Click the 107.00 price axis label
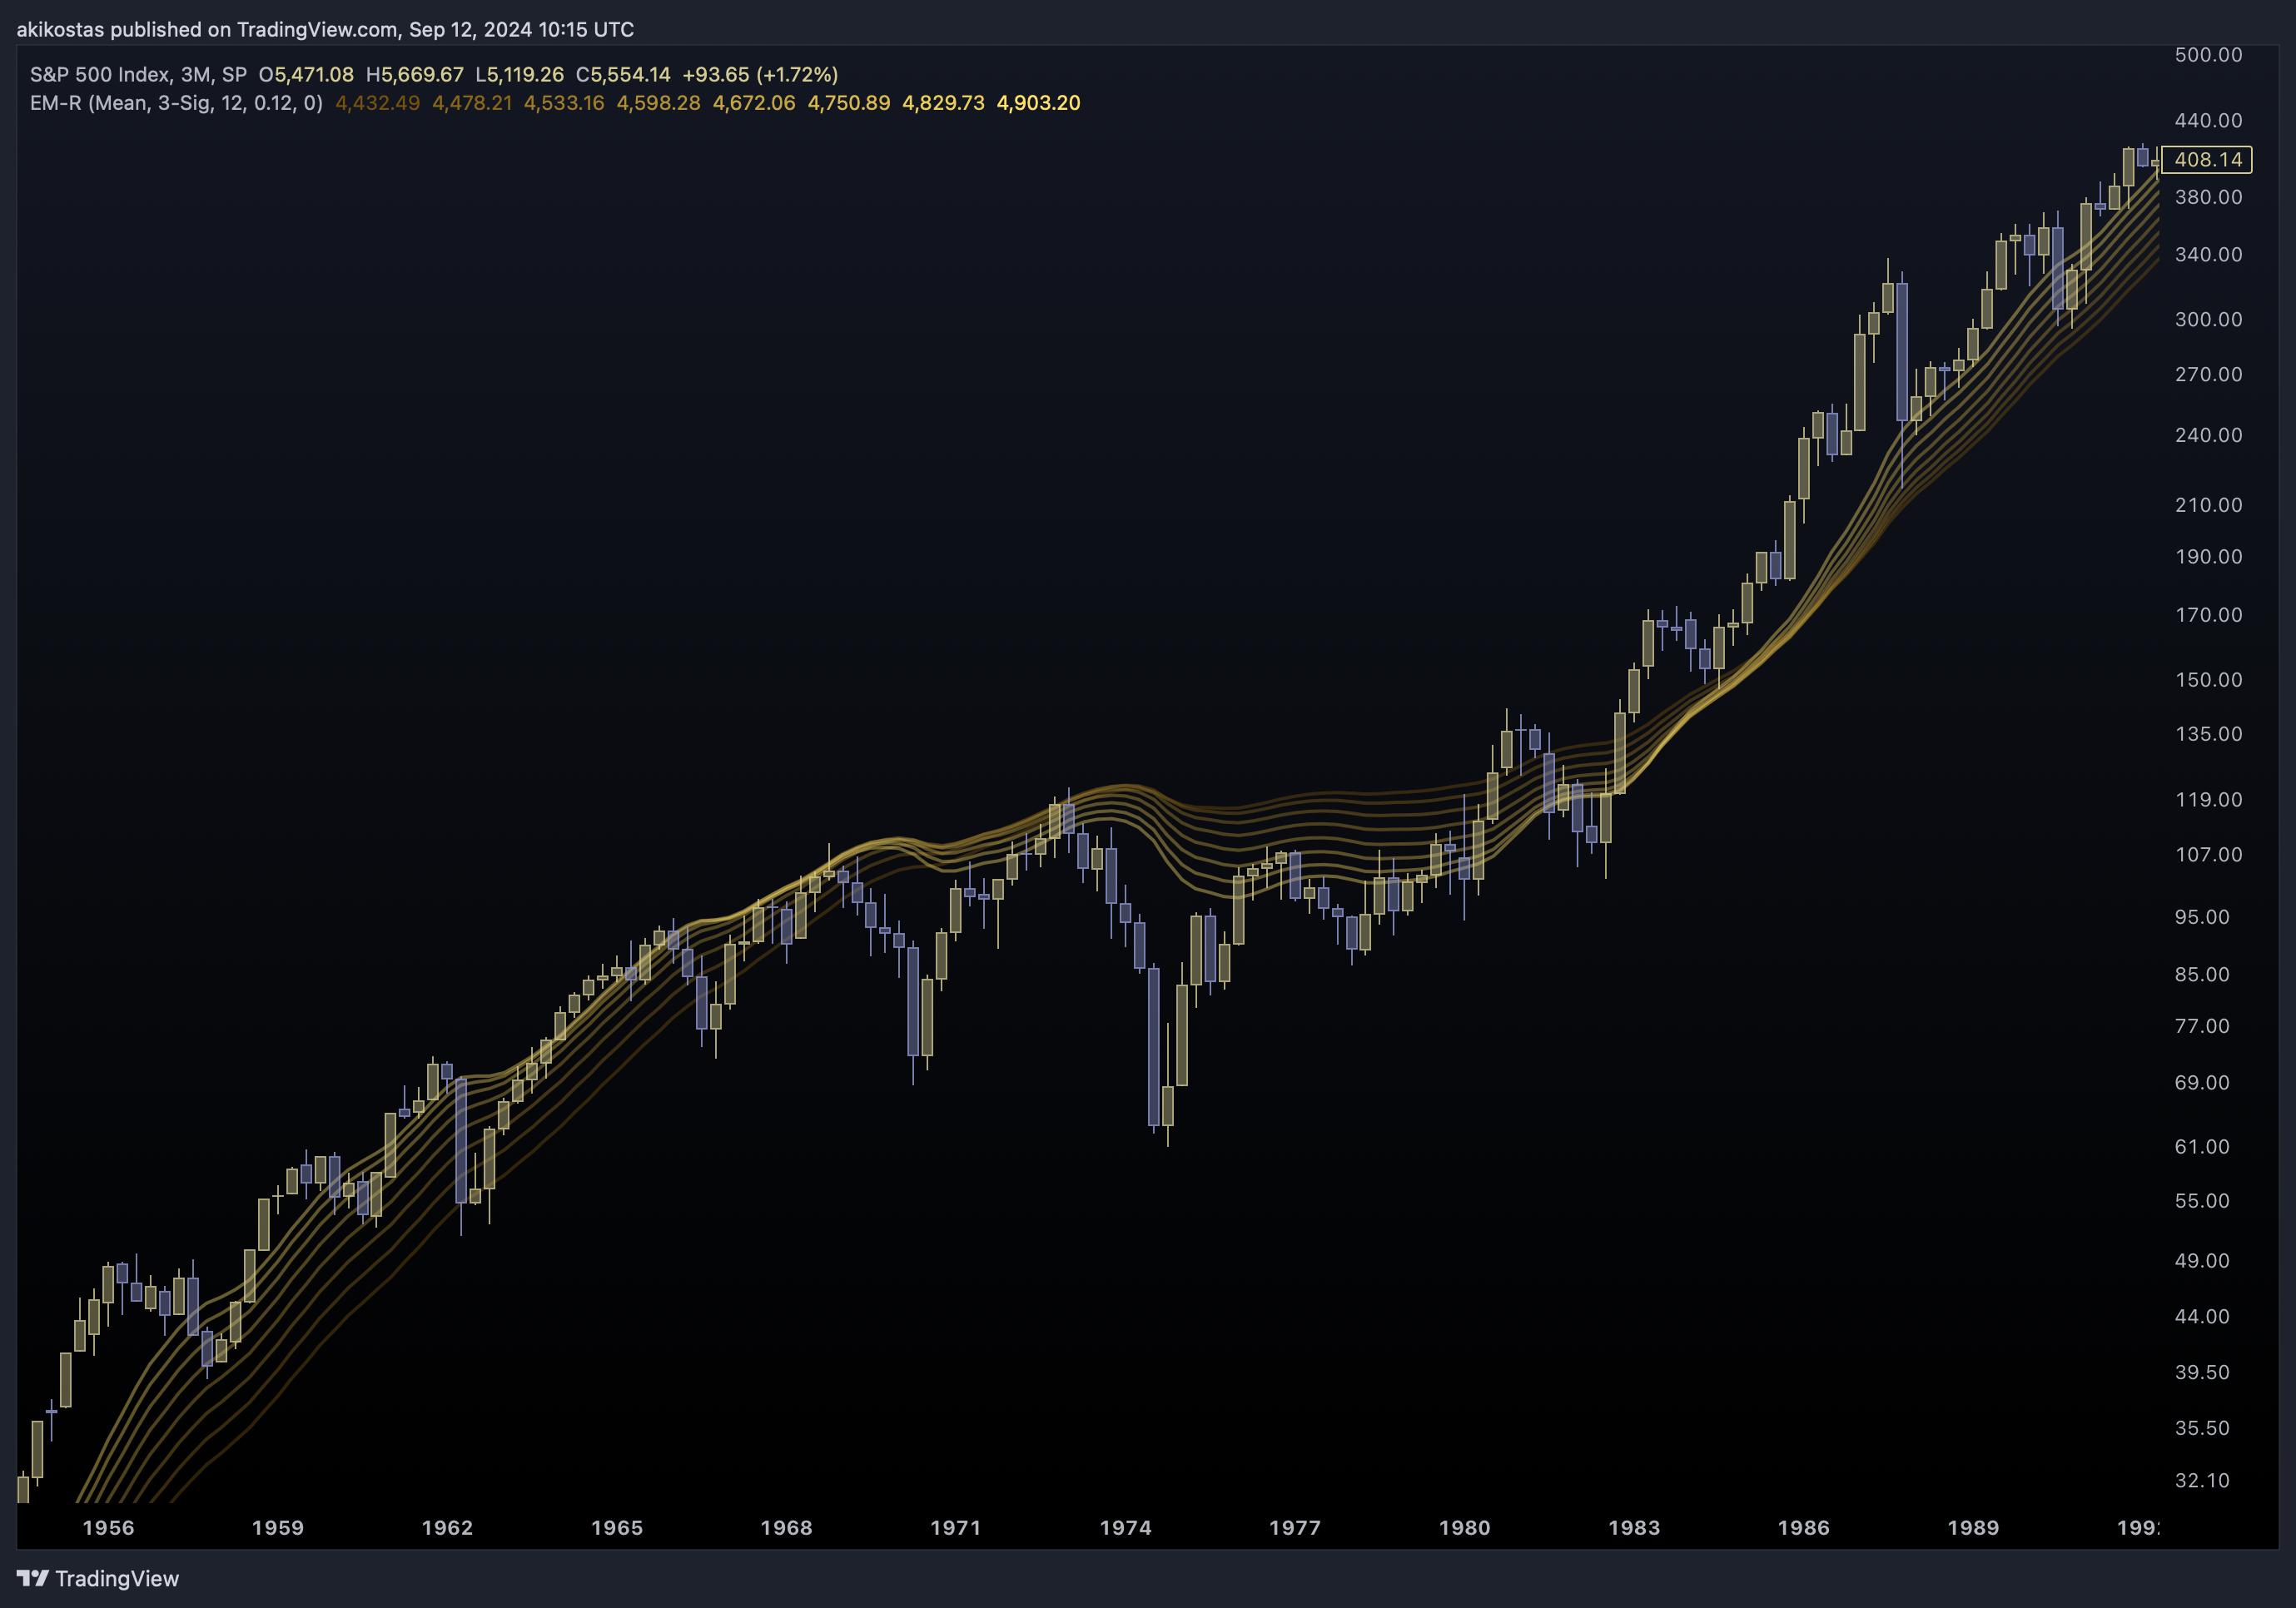Viewport: 2296px width, 1608px height. [2208, 855]
